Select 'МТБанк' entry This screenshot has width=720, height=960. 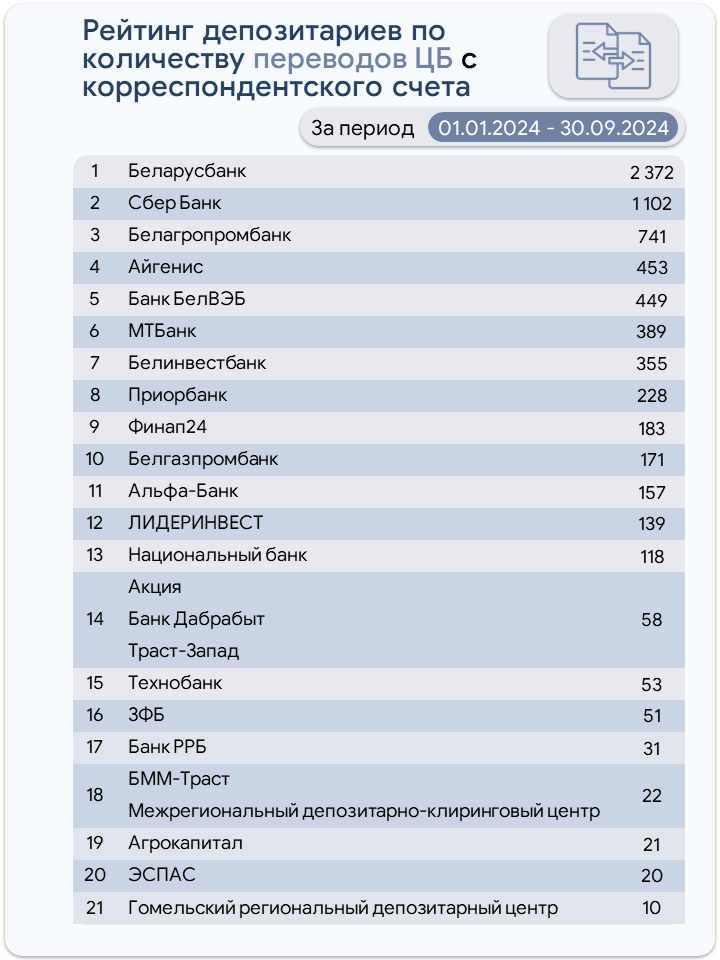[x=162, y=331]
